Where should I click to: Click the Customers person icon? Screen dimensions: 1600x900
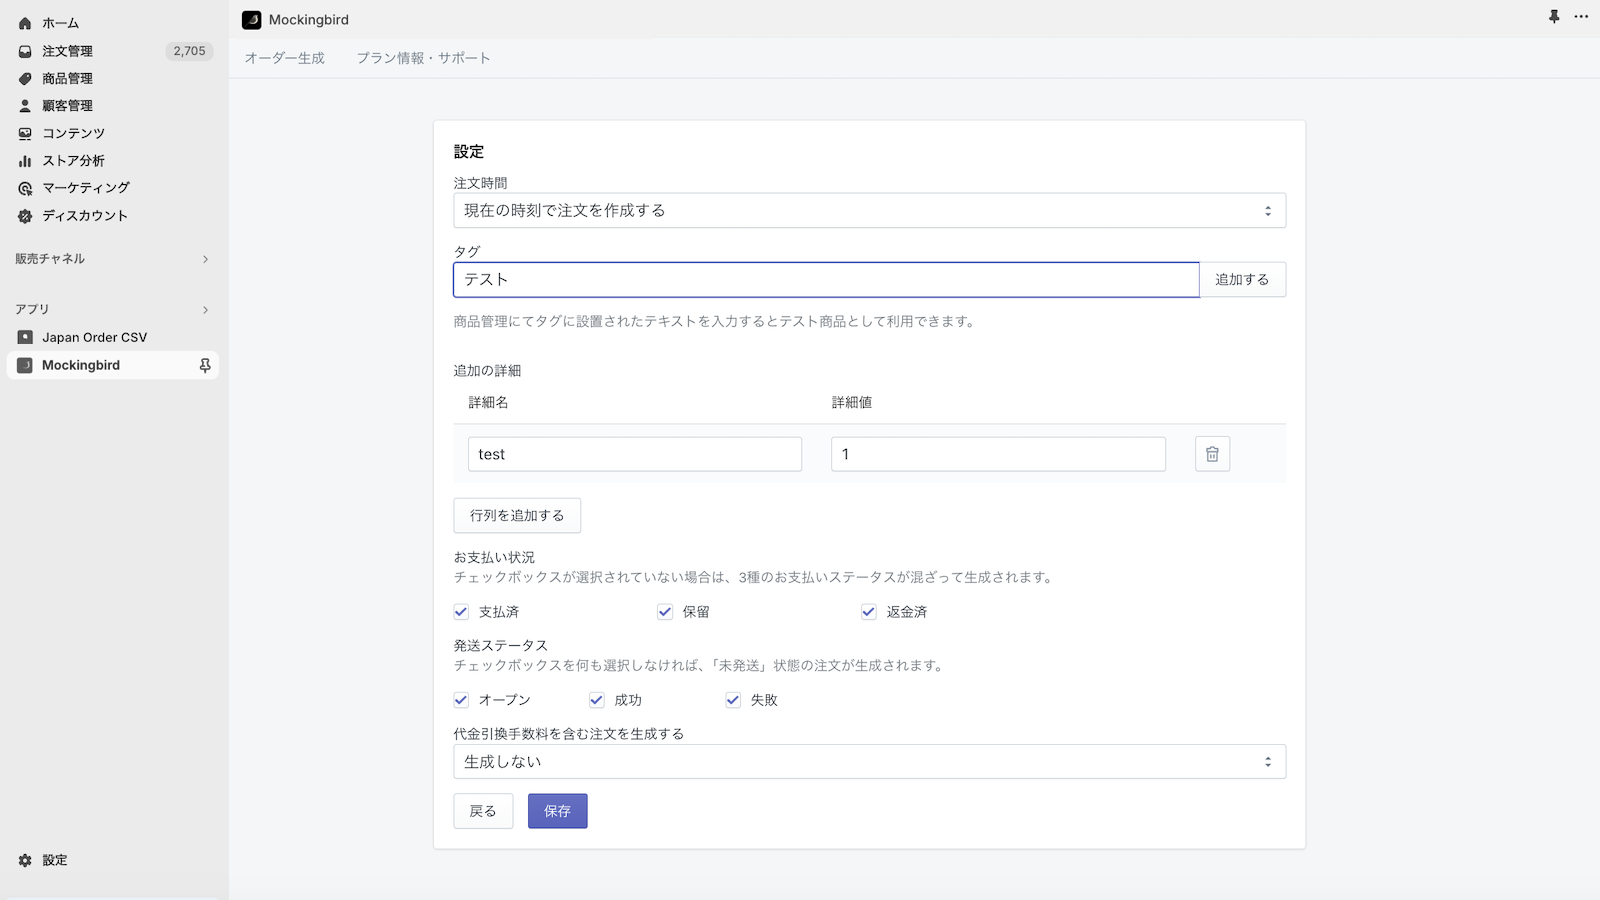point(25,105)
